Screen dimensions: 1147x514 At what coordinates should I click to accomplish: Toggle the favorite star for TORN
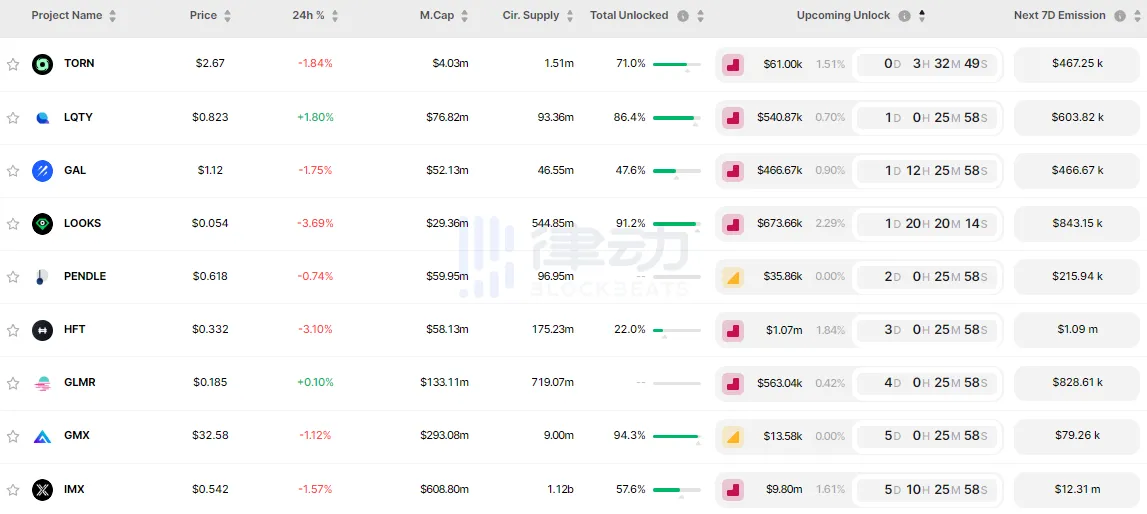(13, 64)
